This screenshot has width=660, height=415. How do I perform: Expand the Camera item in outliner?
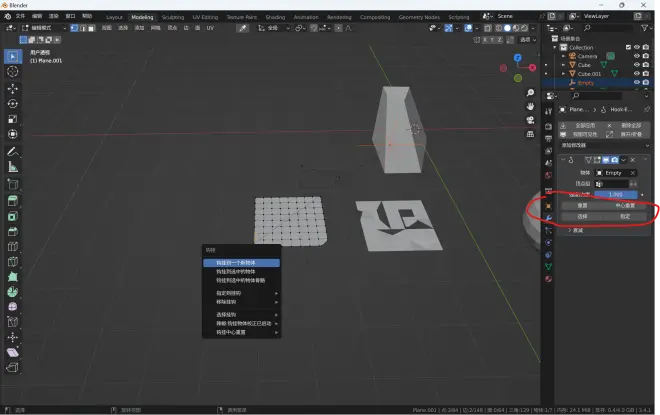coord(563,56)
